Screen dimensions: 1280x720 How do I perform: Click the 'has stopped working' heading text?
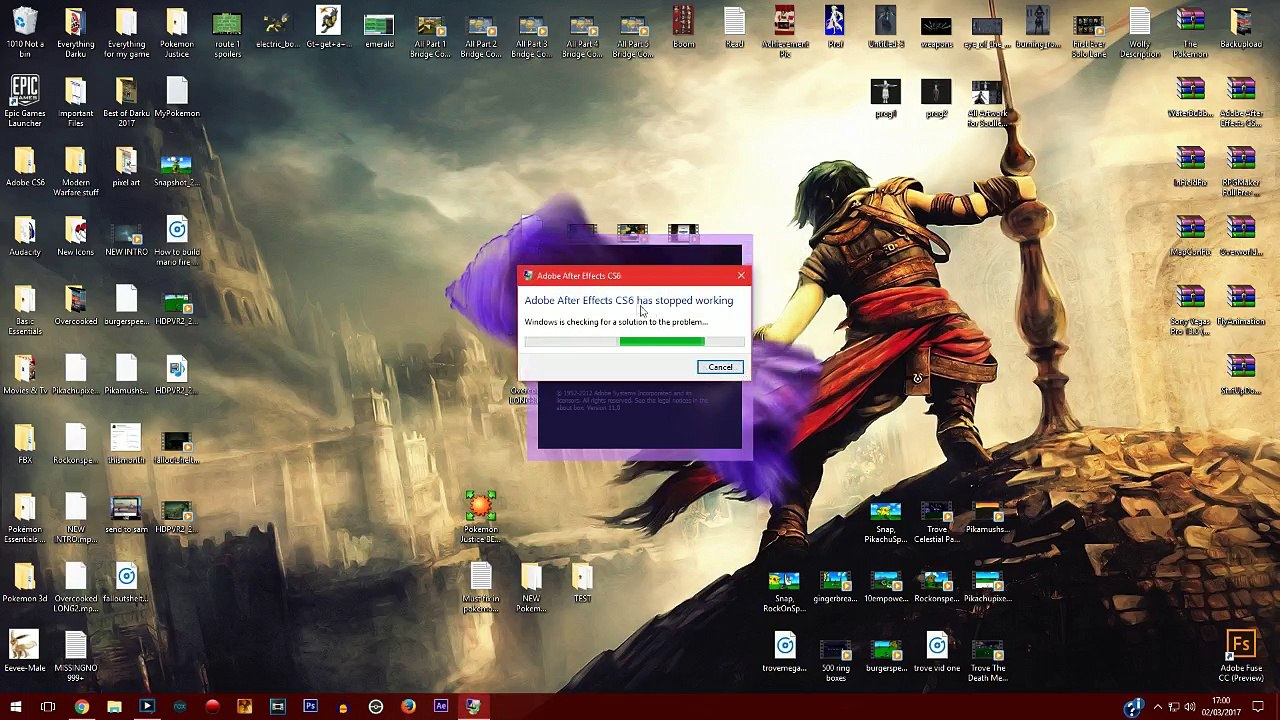coord(685,300)
